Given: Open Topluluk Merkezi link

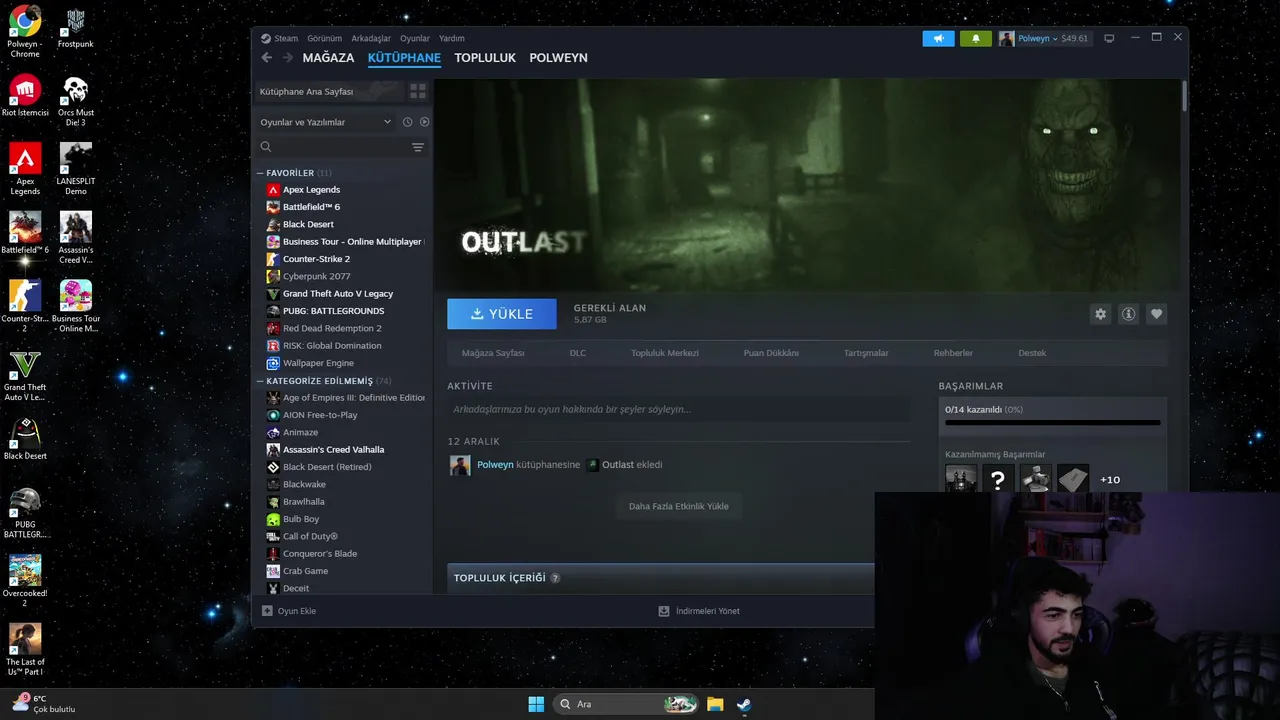Looking at the screenshot, I should 665,353.
